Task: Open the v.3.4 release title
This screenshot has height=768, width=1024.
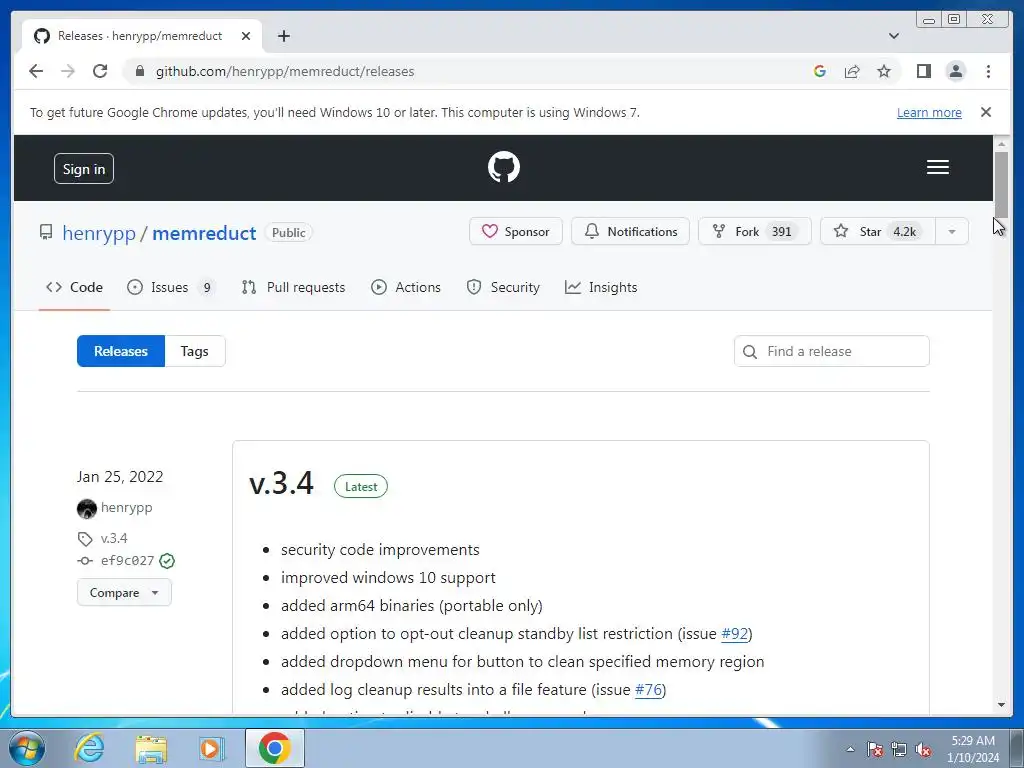Action: pyautogui.click(x=281, y=484)
